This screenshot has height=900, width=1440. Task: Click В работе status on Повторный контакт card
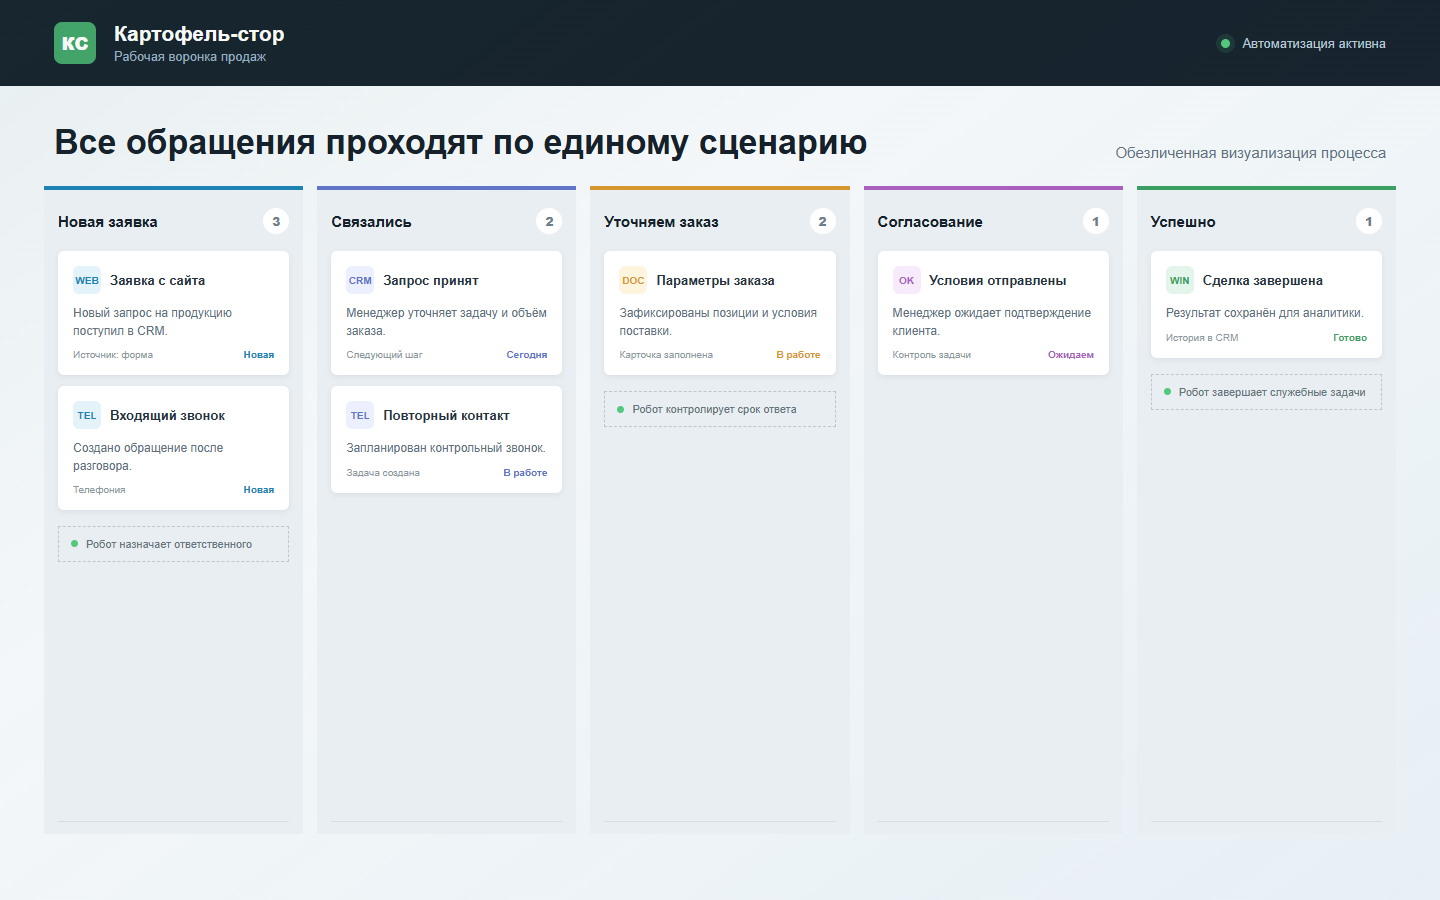[x=525, y=473]
